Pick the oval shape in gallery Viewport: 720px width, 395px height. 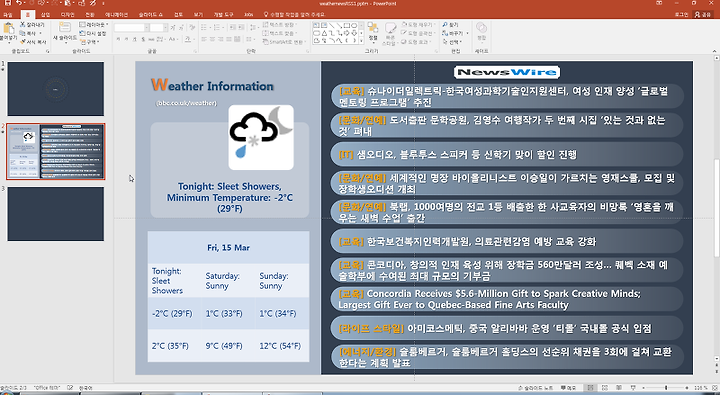354,26
